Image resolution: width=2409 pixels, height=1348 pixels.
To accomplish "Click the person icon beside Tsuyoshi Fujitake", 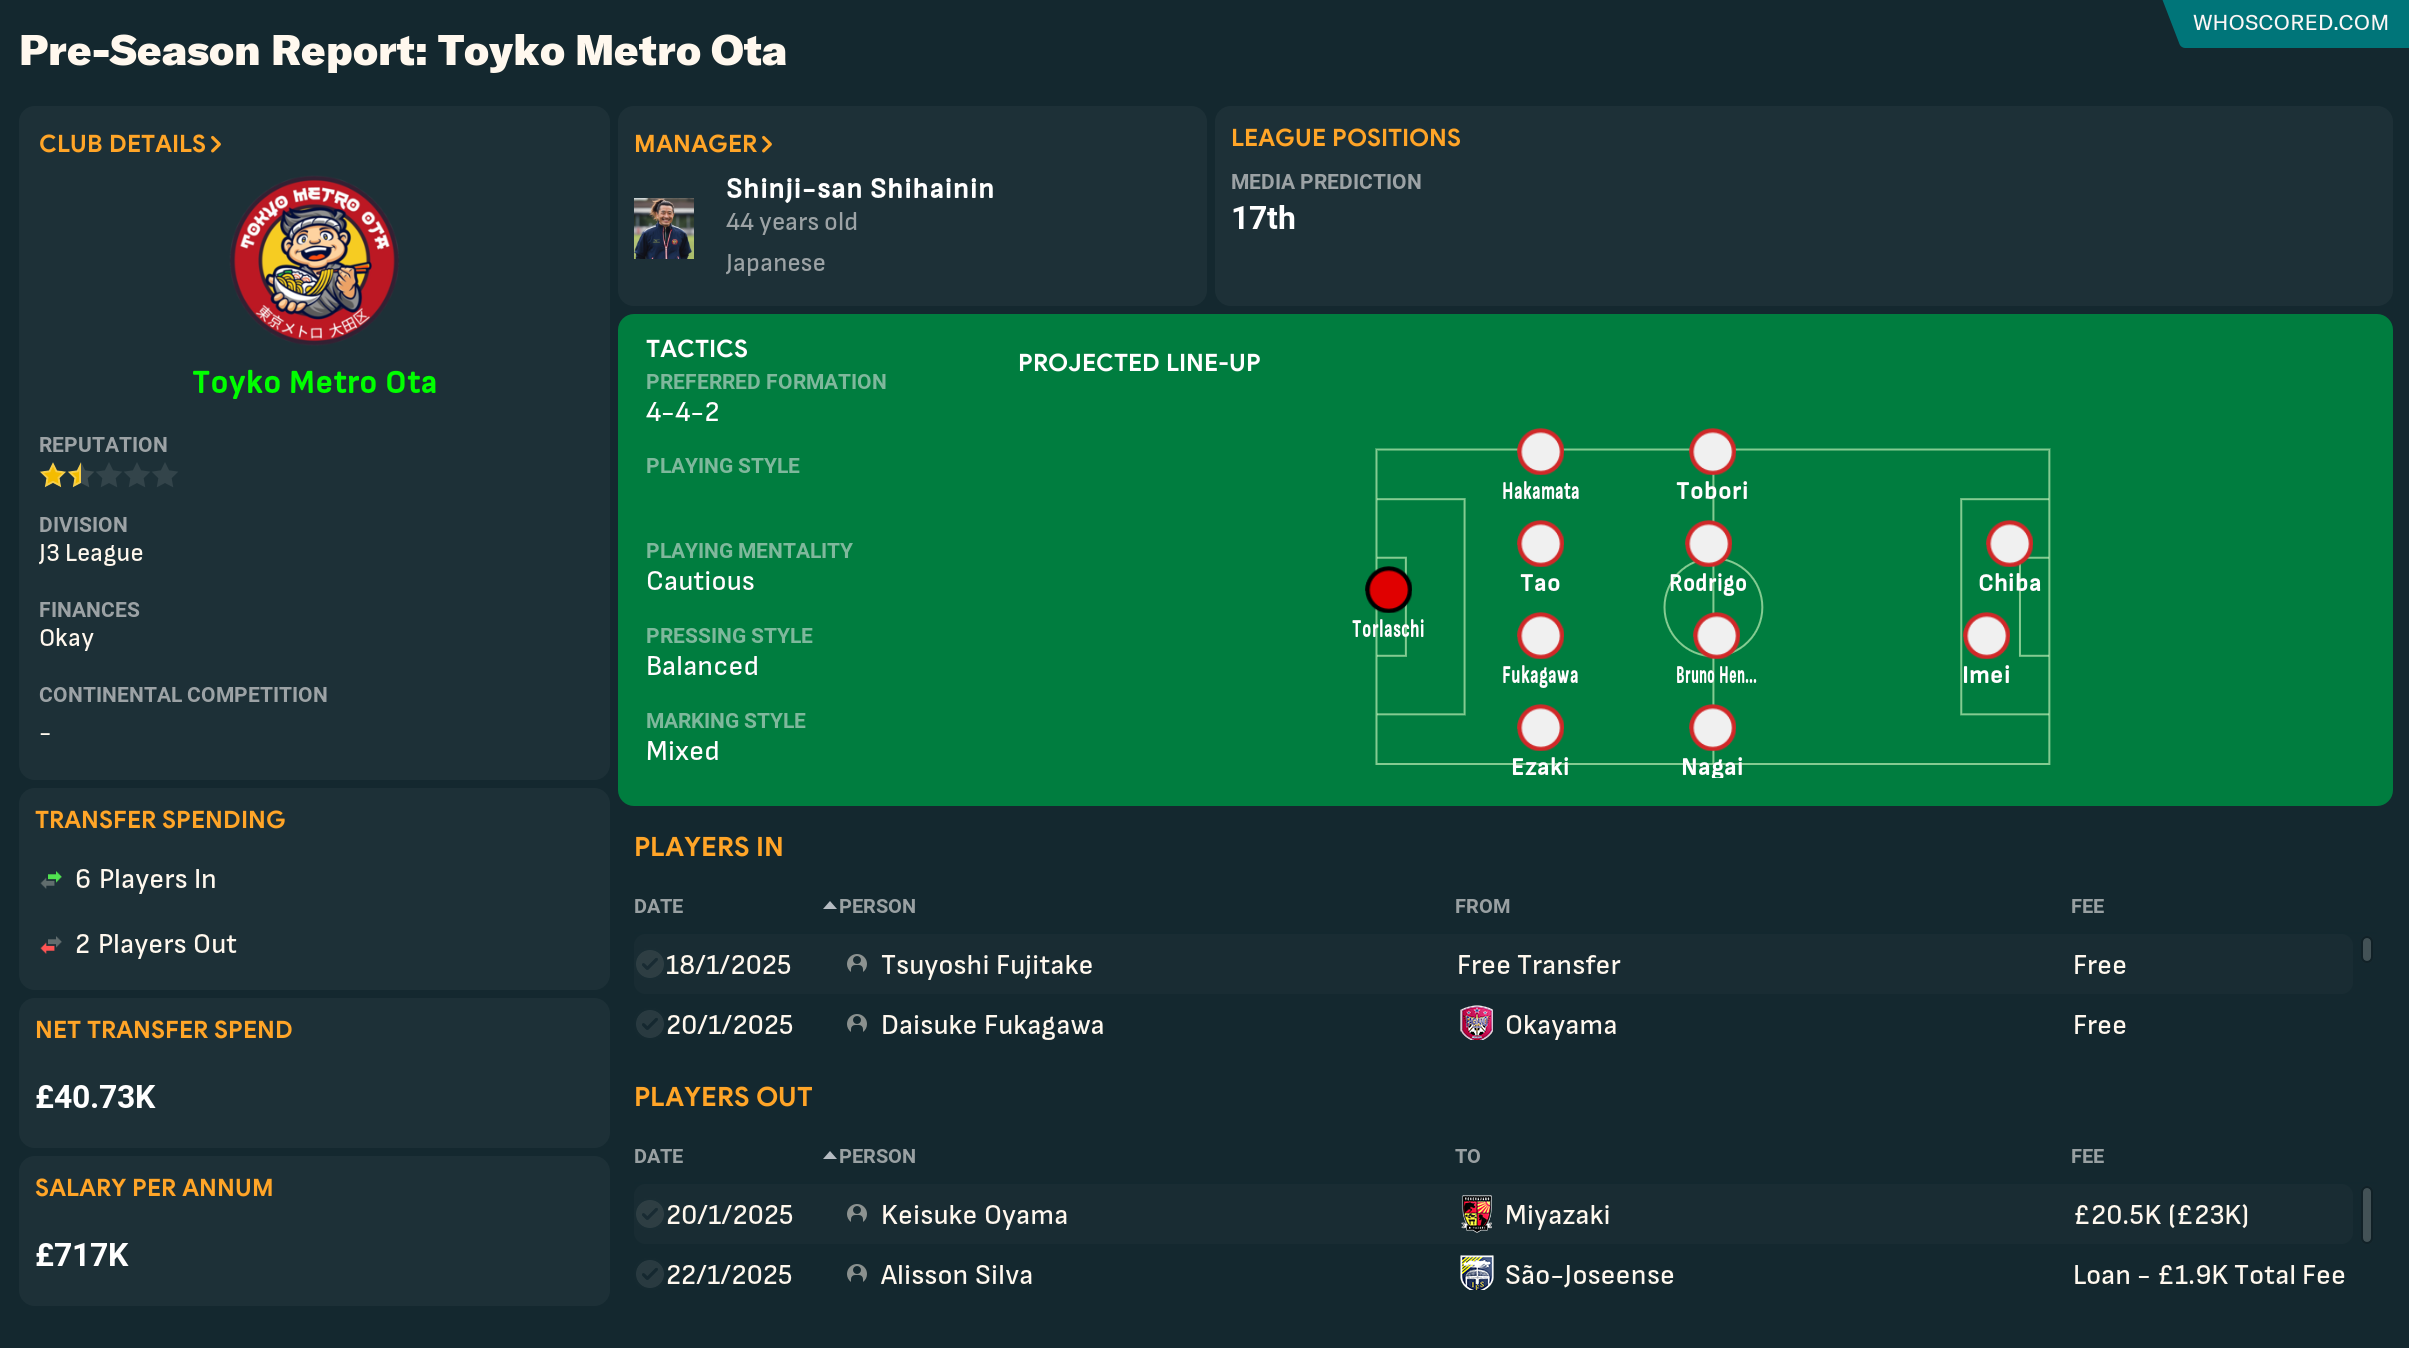I will (856, 964).
